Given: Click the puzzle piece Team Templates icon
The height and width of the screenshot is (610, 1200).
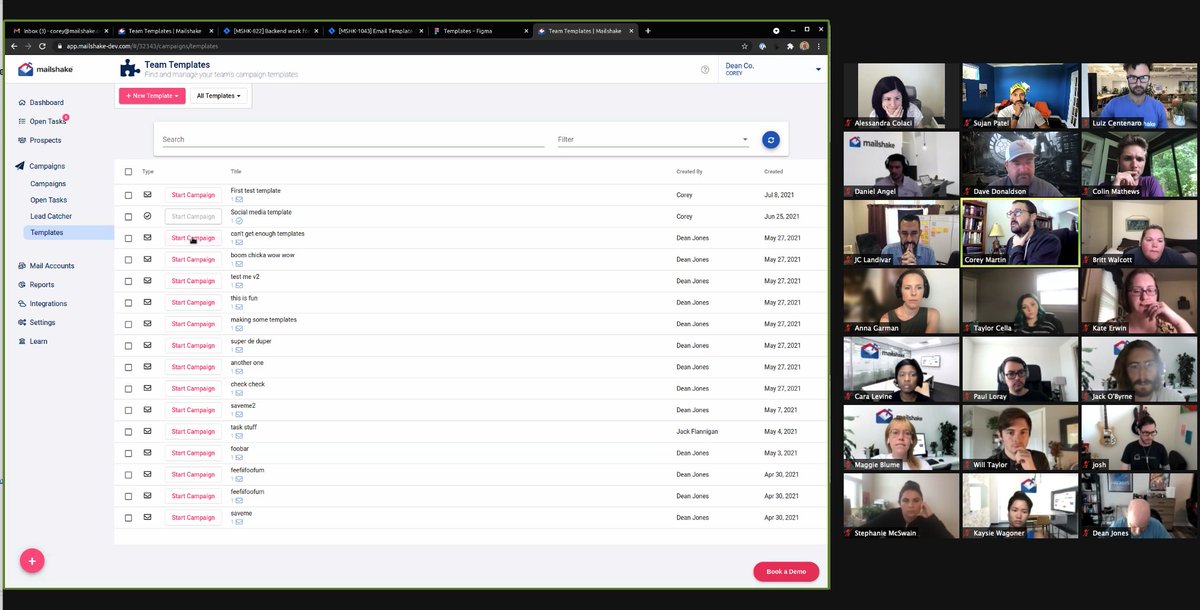Looking at the screenshot, I should [129, 68].
